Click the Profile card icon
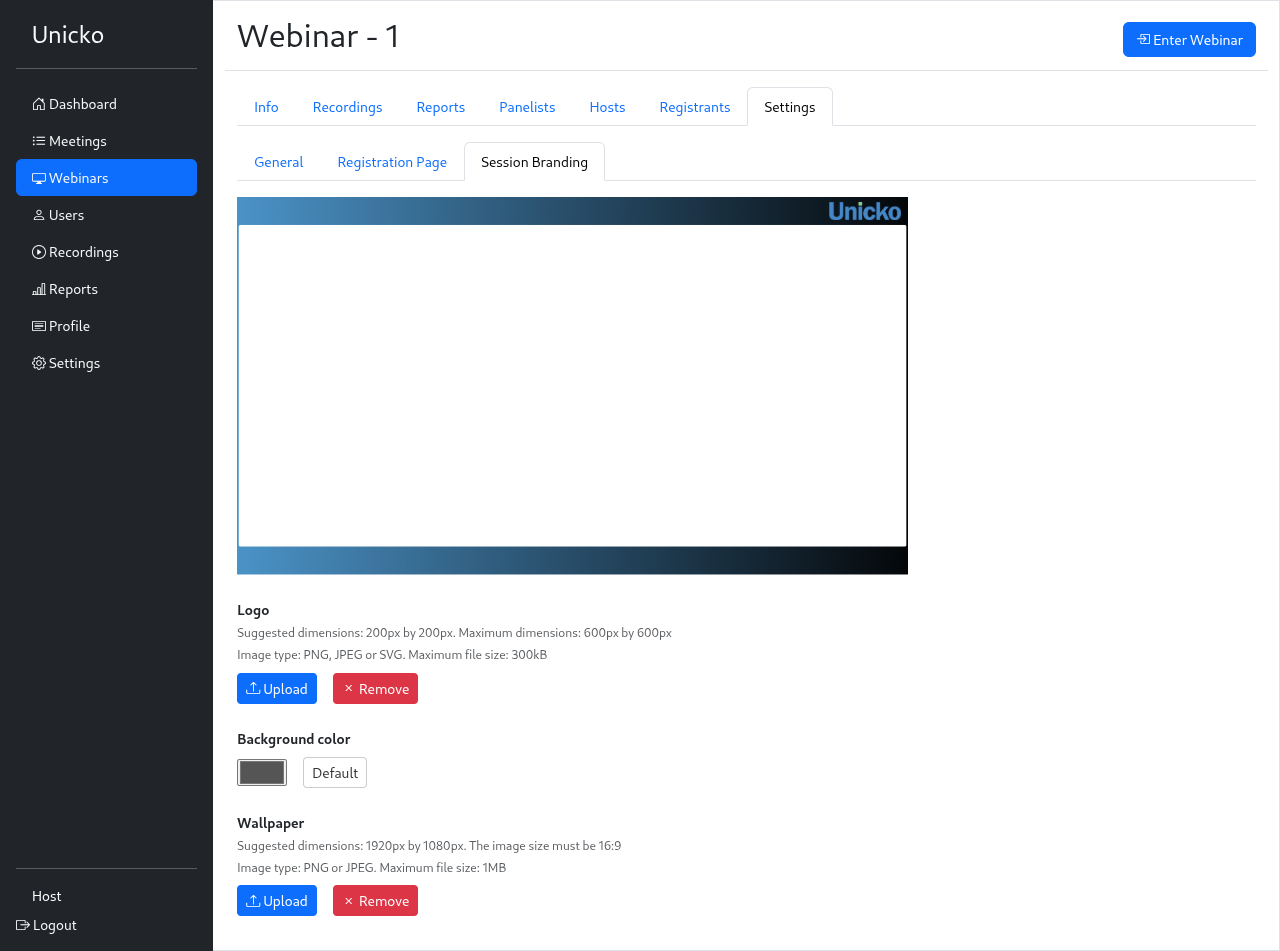 [x=39, y=326]
